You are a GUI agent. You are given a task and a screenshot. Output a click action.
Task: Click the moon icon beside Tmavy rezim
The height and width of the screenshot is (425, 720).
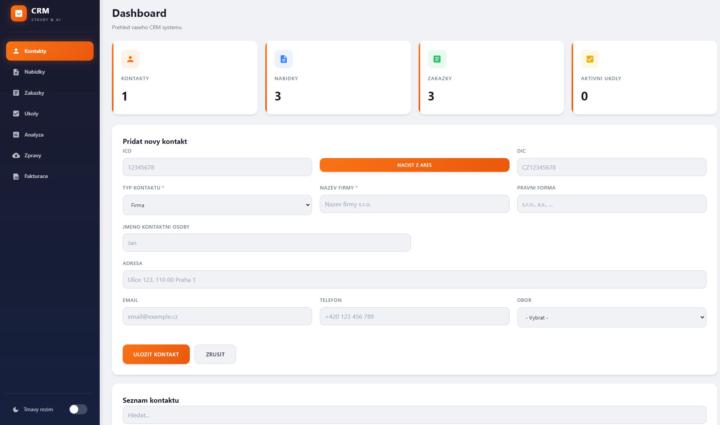(15, 409)
